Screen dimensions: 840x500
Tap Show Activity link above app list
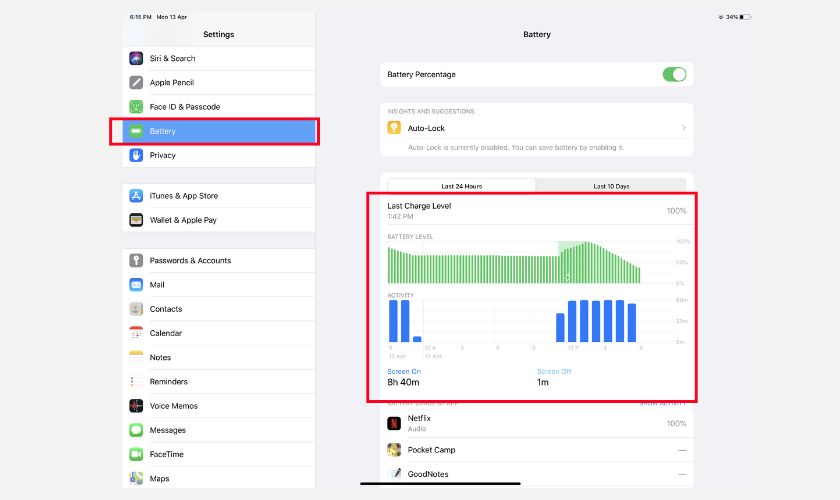663,403
